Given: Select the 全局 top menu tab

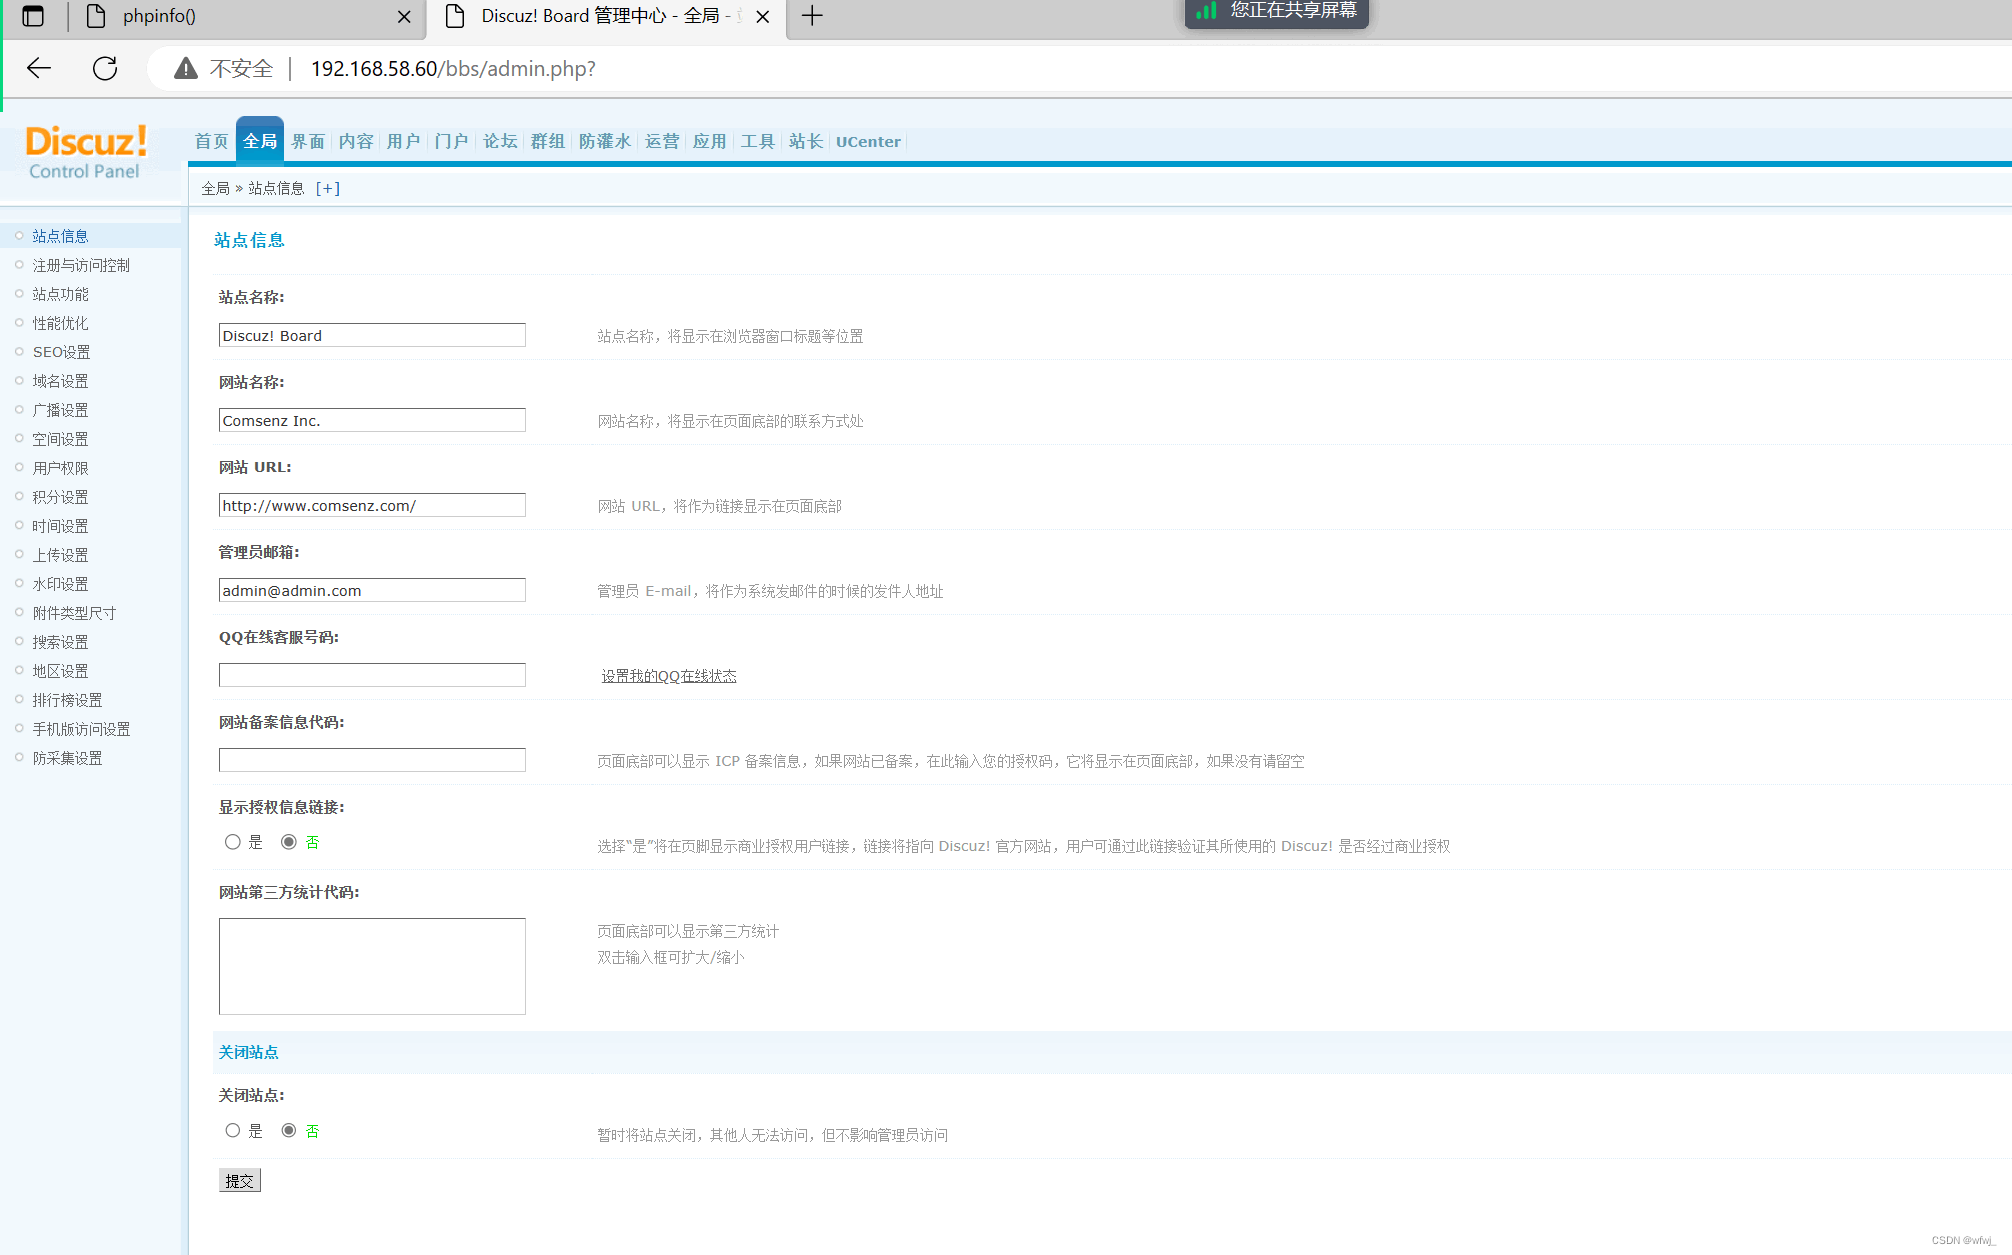Looking at the screenshot, I should (x=260, y=140).
